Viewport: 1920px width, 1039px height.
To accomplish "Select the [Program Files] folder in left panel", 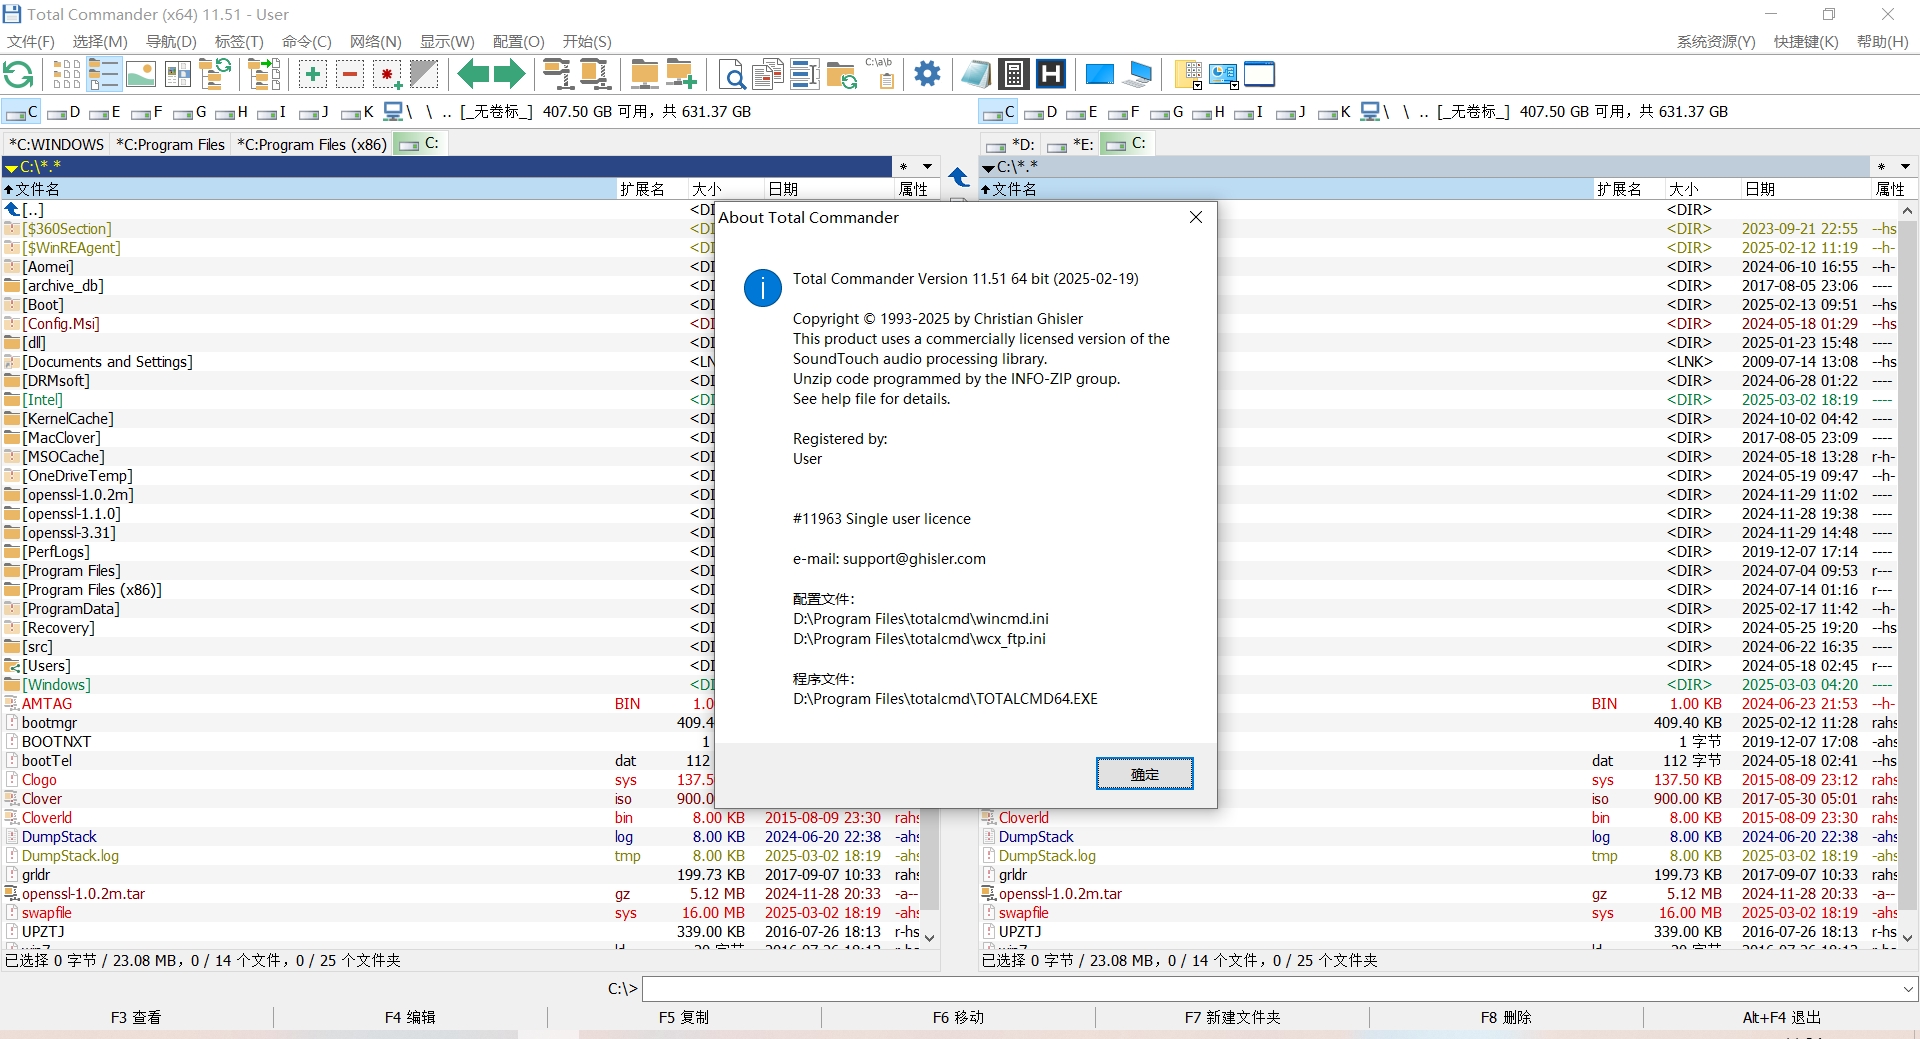I will click(x=71, y=571).
